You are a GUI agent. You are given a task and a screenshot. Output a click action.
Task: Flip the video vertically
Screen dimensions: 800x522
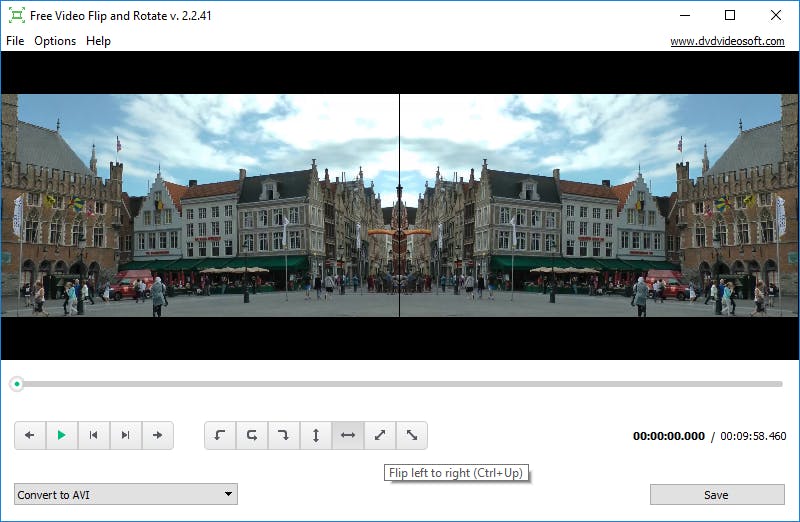click(316, 435)
